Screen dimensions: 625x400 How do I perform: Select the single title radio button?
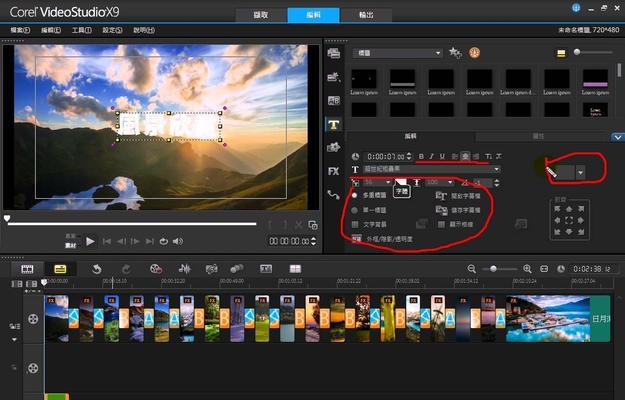coord(354,210)
